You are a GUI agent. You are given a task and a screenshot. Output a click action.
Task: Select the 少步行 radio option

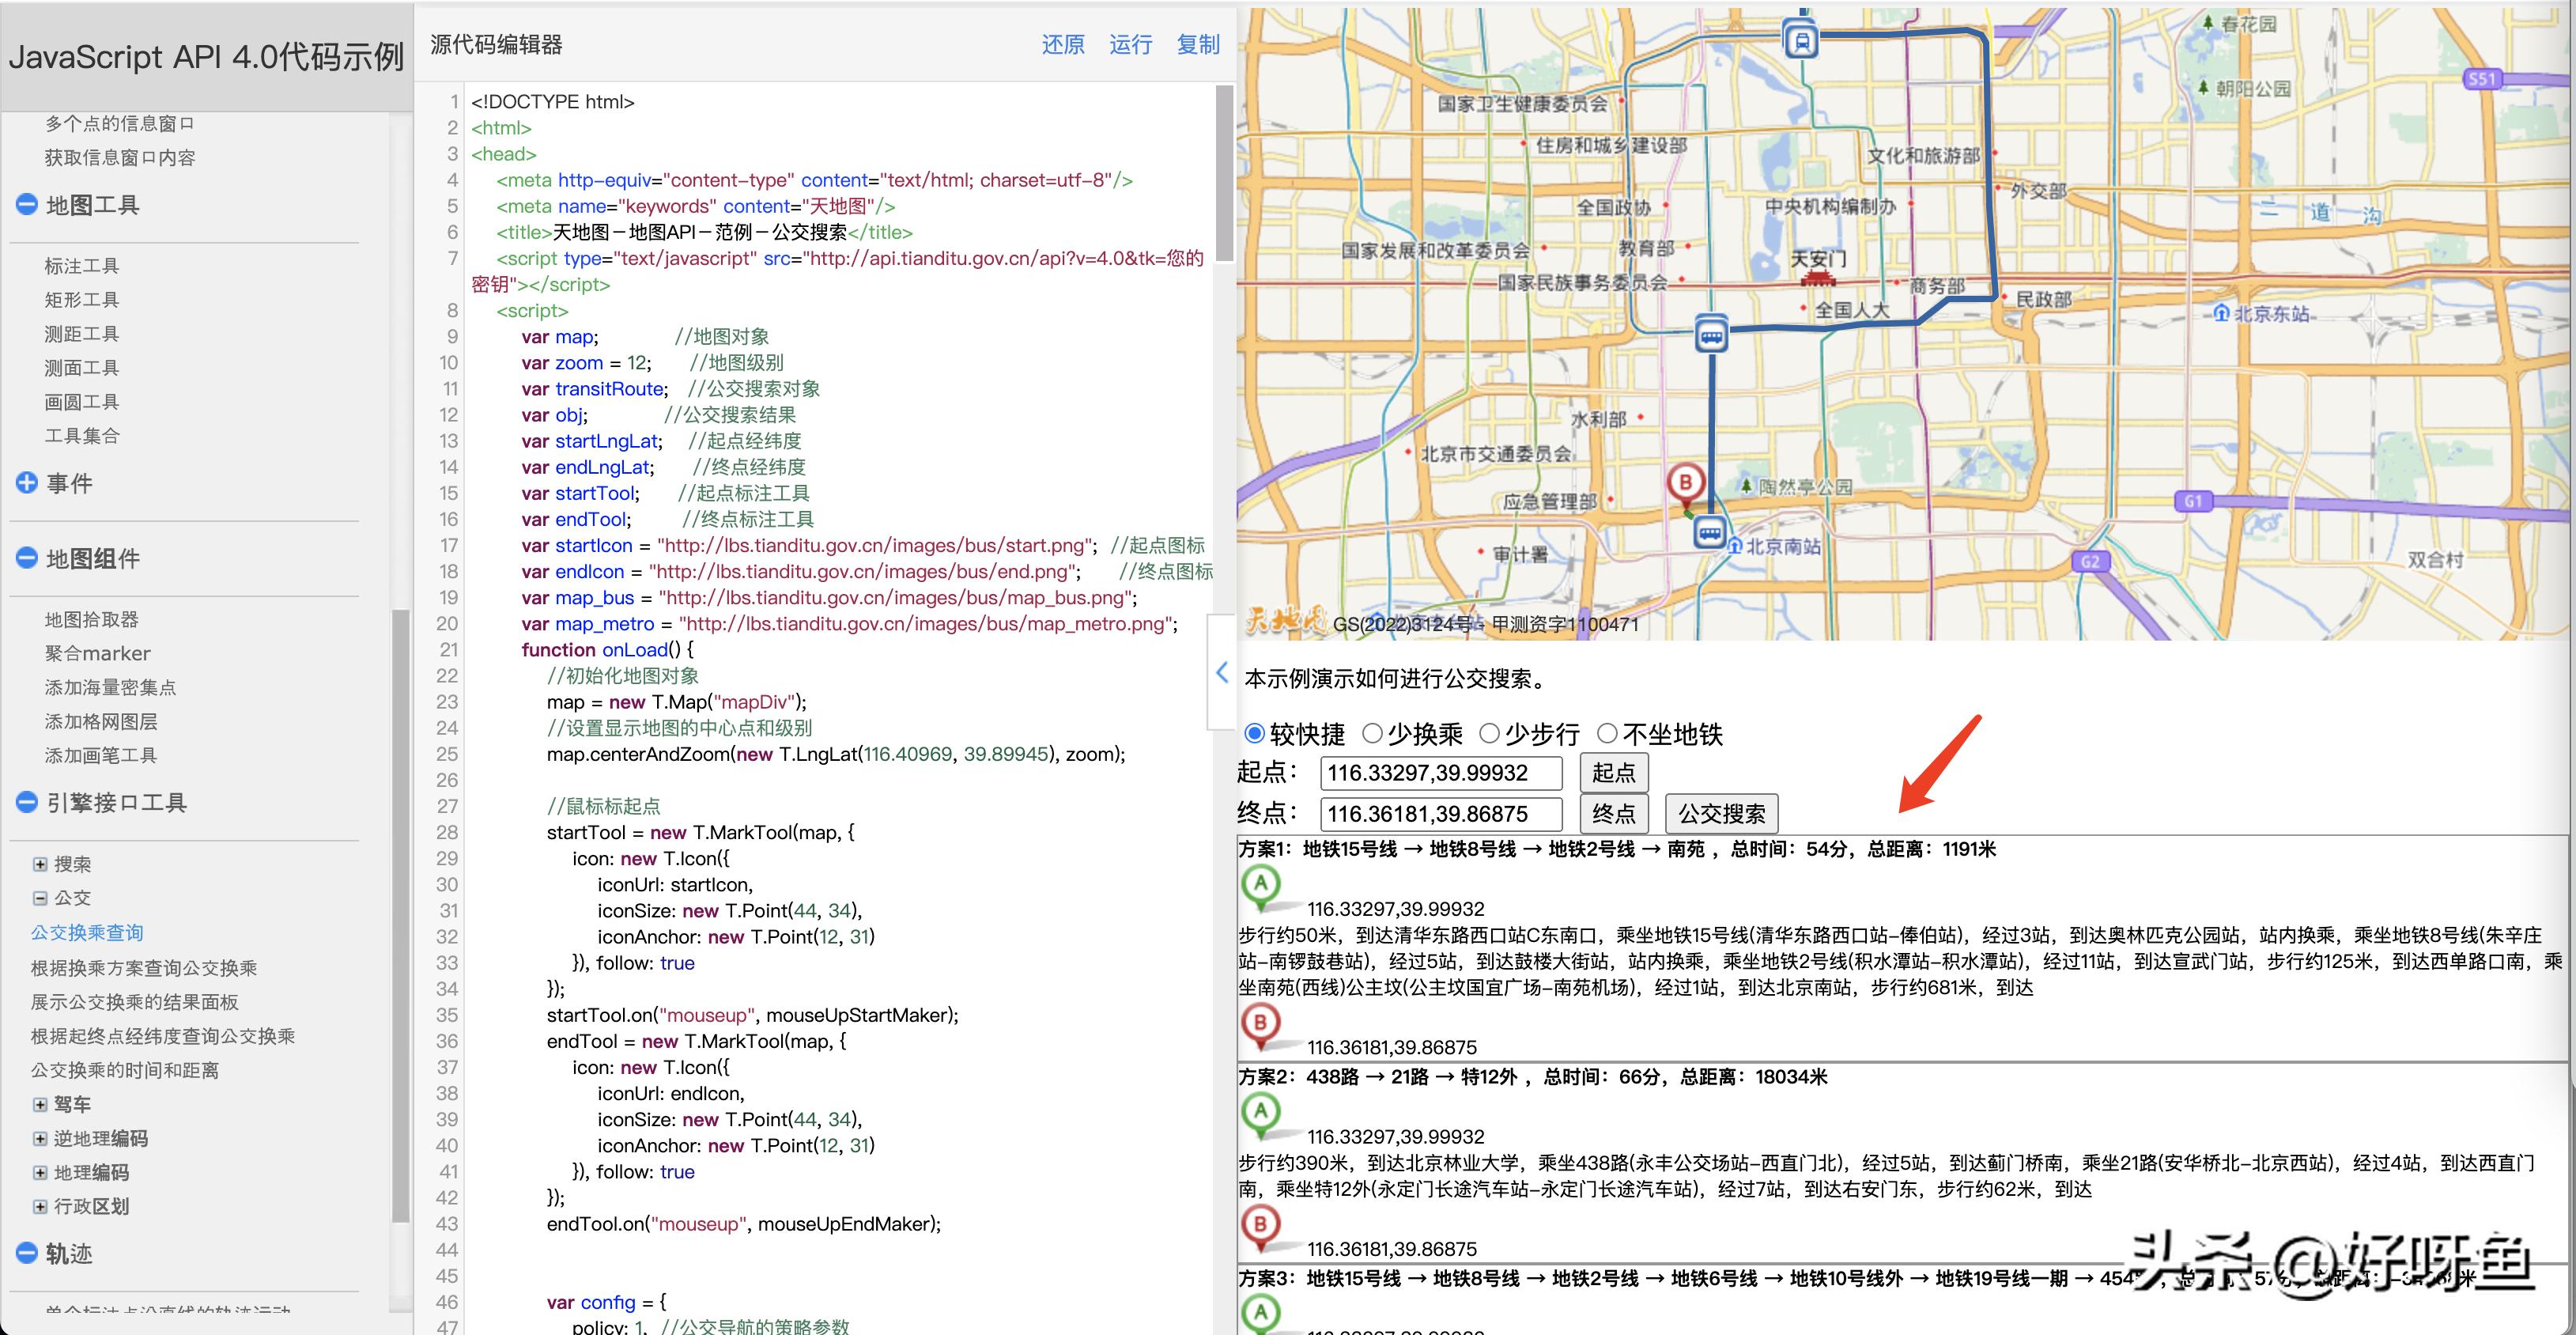(x=1489, y=734)
